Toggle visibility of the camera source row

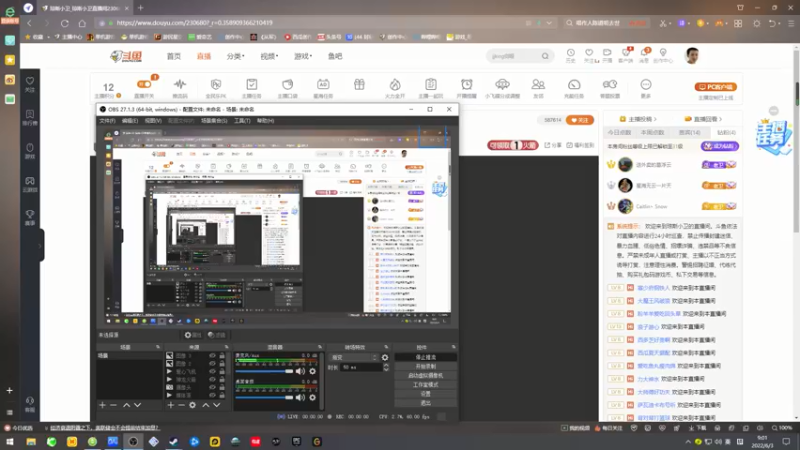point(212,387)
